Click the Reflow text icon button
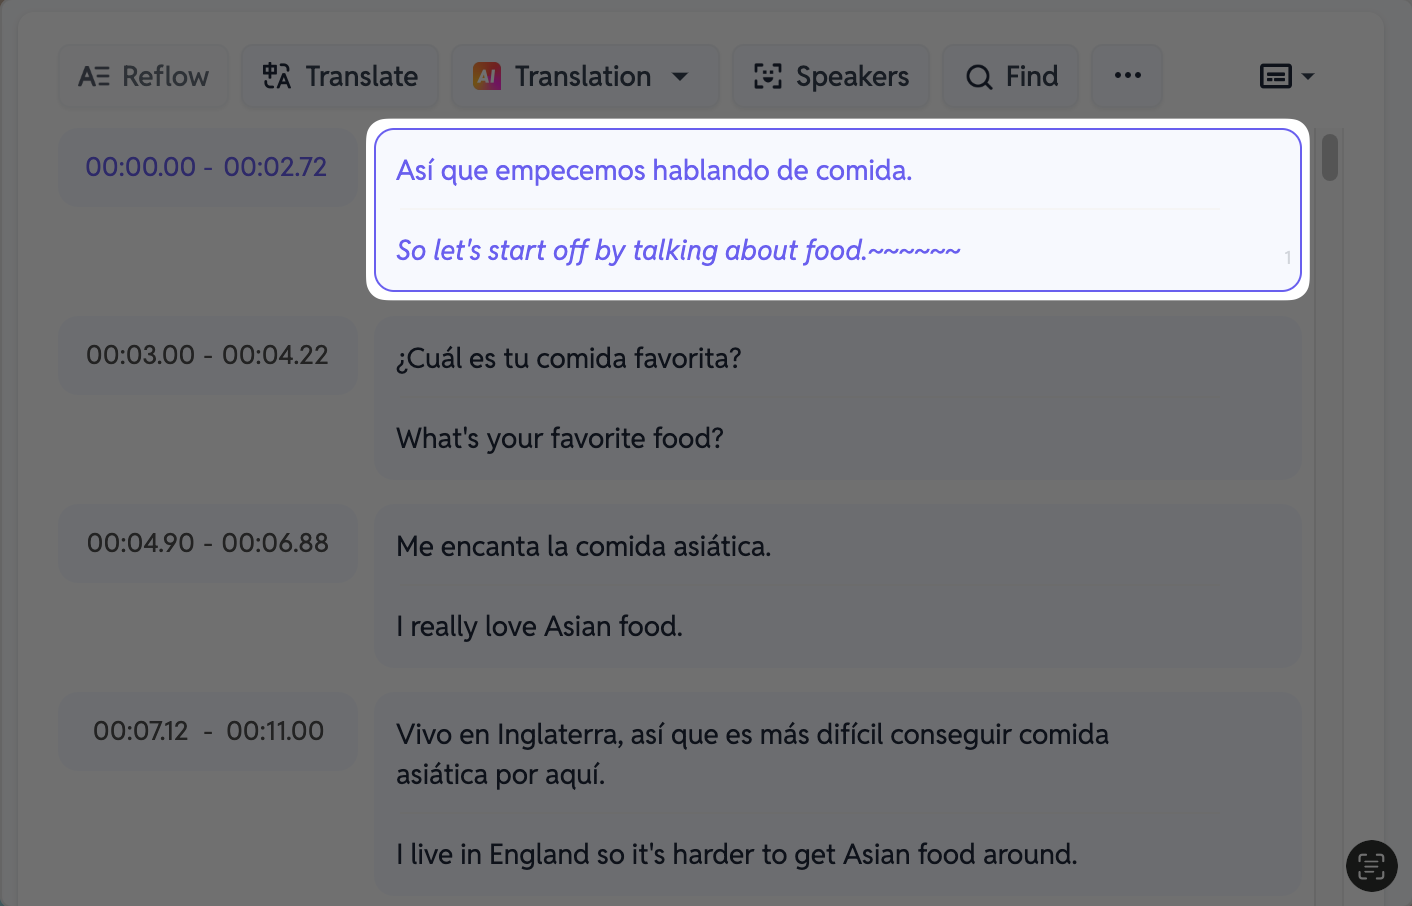The image size is (1412, 906). (x=144, y=76)
